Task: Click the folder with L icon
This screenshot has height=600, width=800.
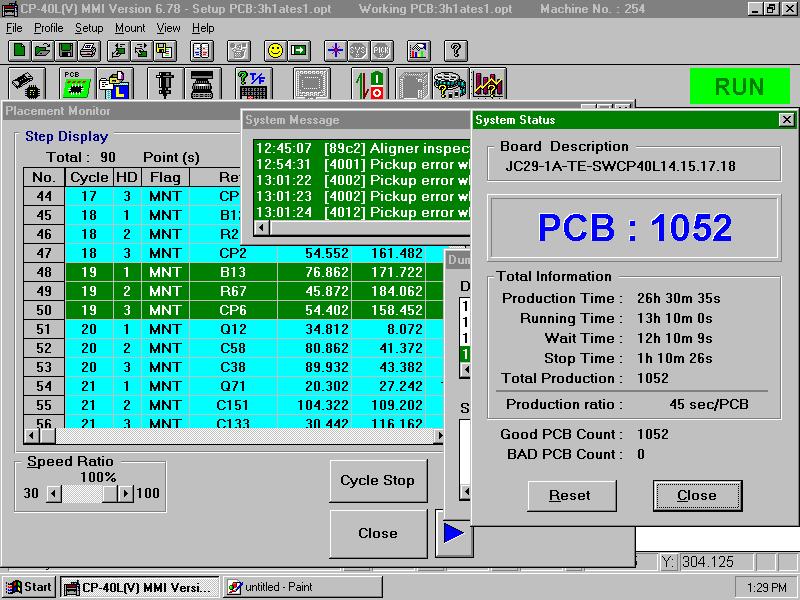Action: [x=115, y=84]
